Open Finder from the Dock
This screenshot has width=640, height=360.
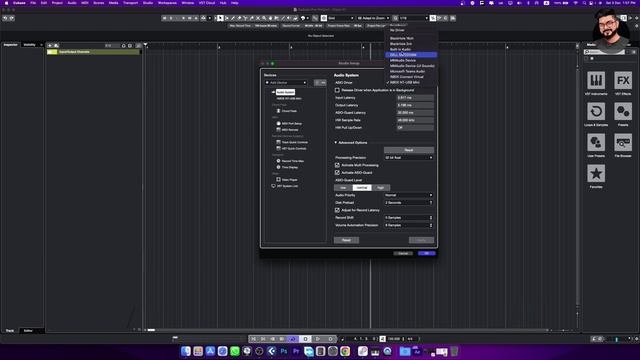(186, 351)
